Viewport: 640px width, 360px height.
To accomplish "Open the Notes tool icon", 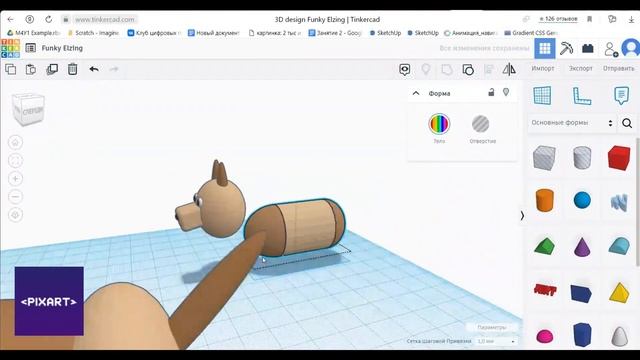I will [621, 96].
